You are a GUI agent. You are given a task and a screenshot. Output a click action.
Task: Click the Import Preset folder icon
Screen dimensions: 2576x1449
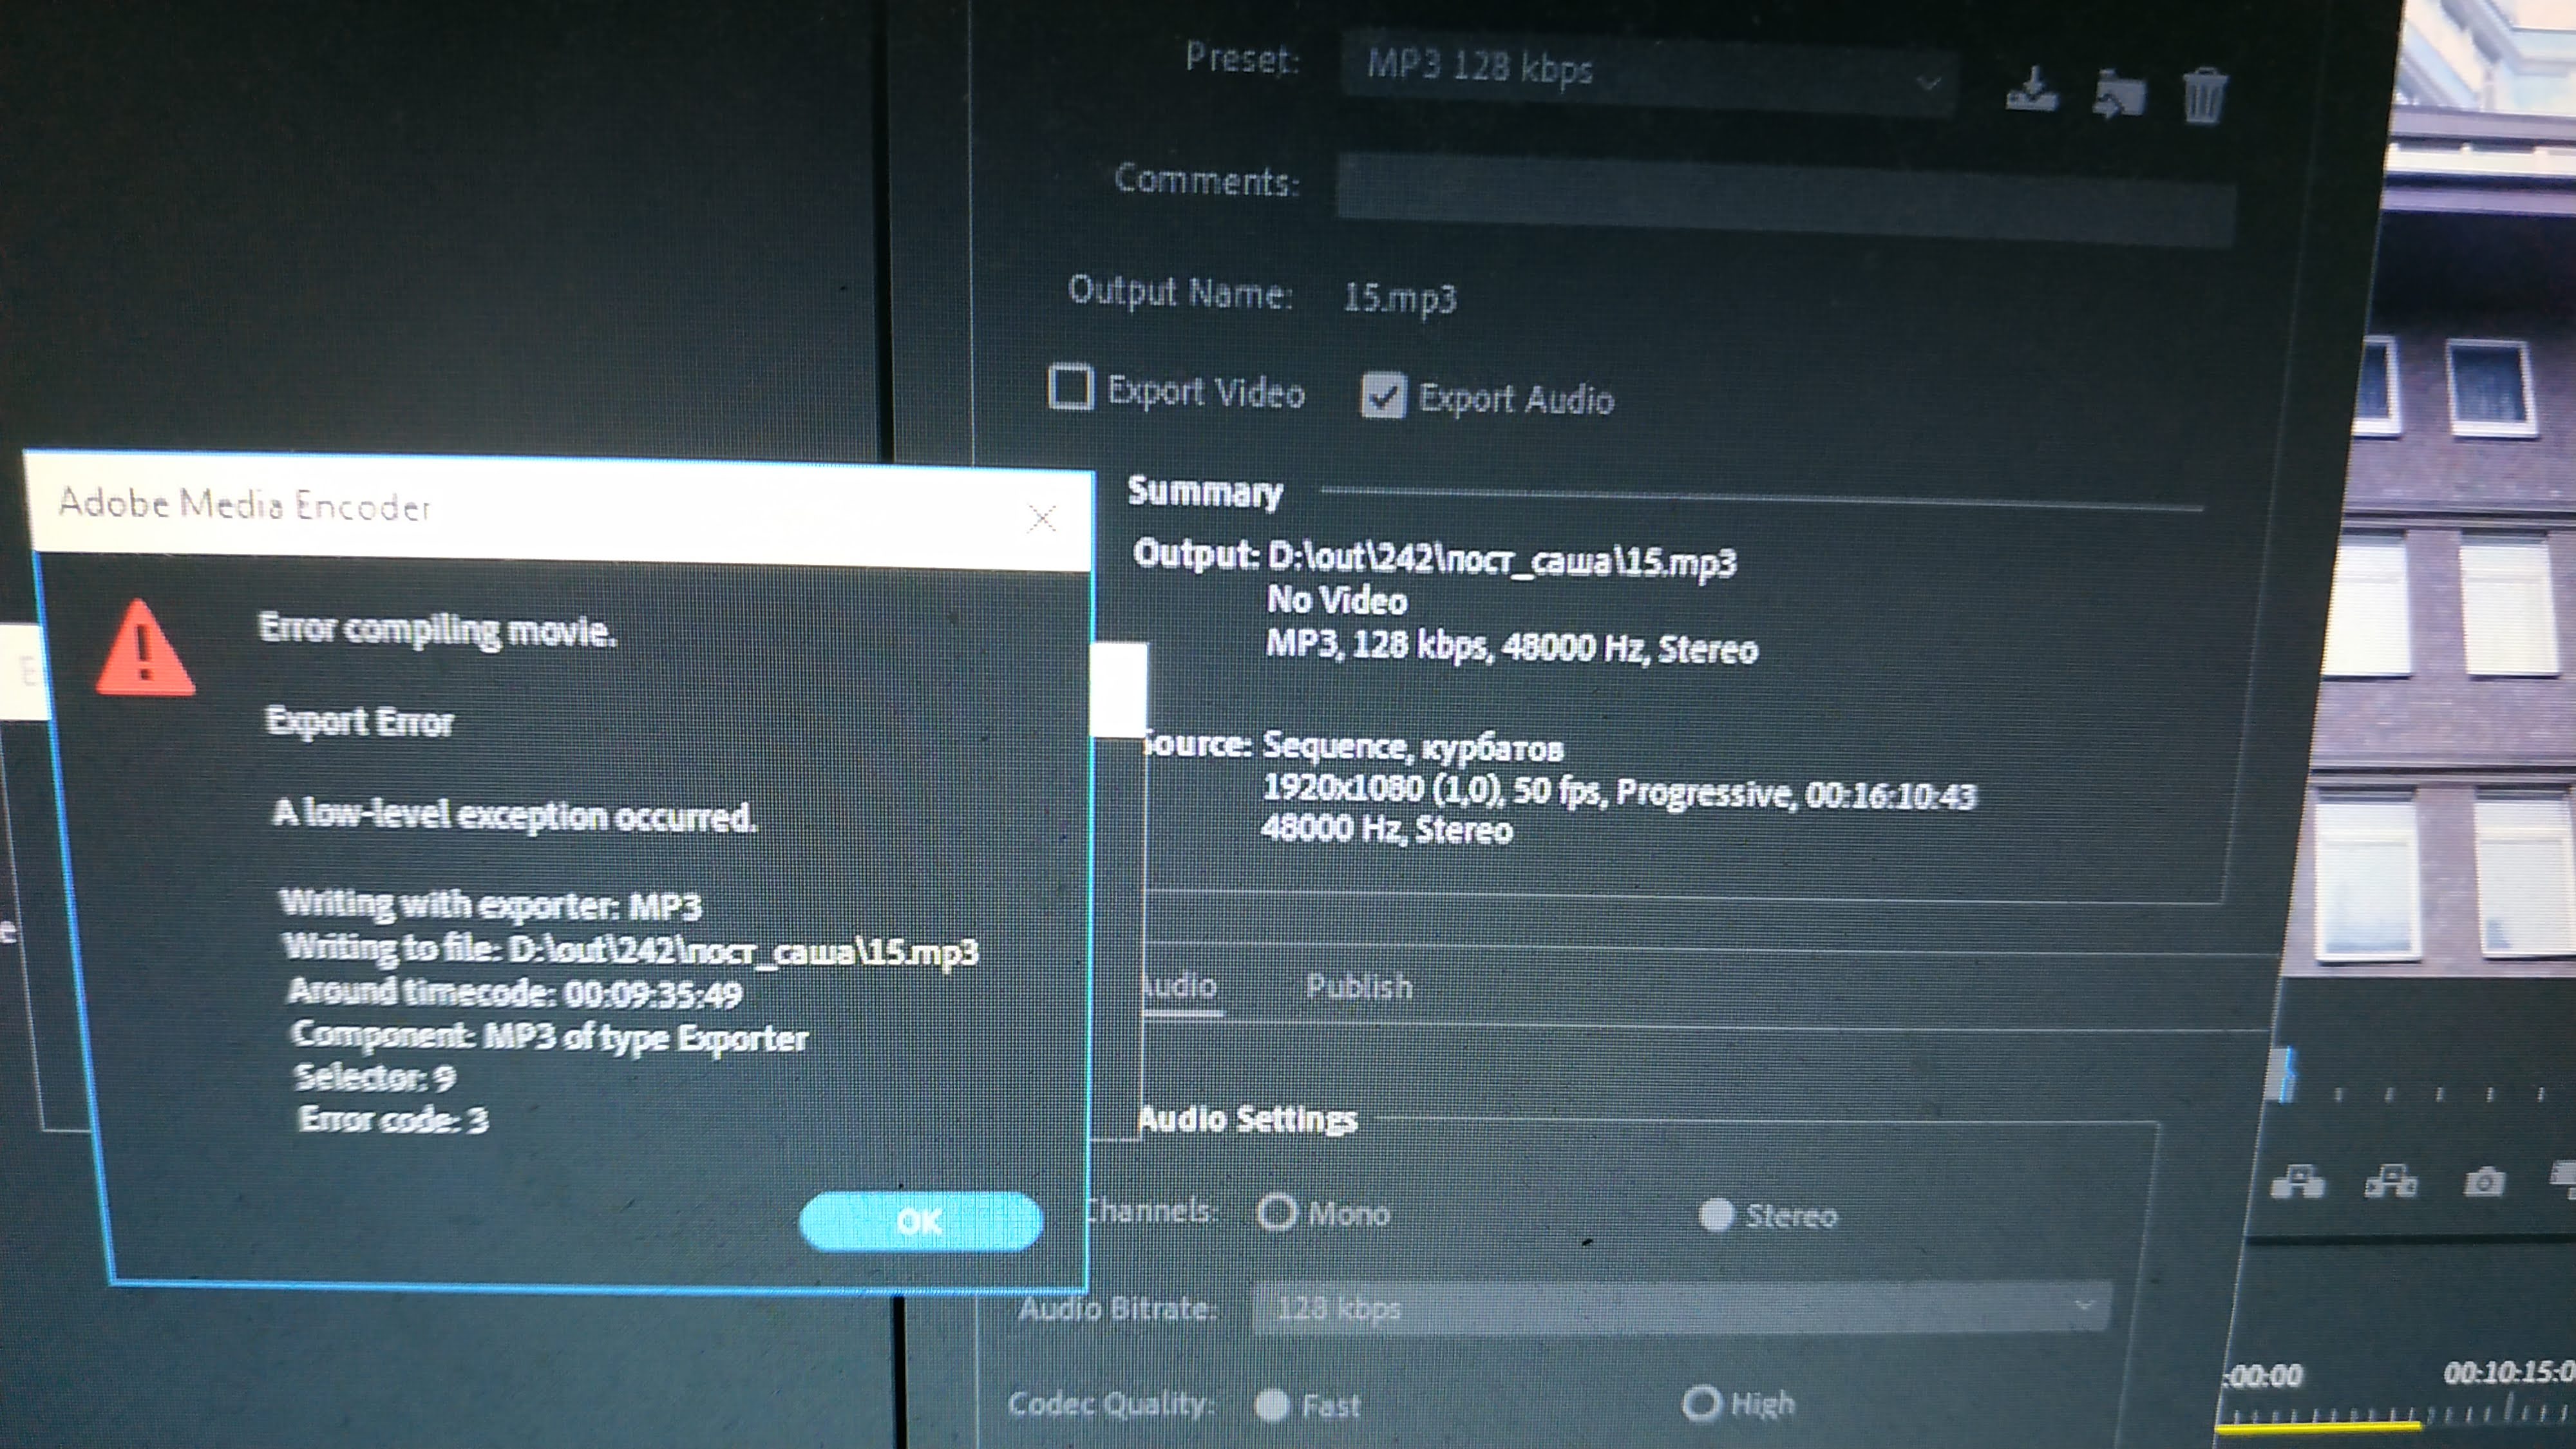pos(2119,94)
